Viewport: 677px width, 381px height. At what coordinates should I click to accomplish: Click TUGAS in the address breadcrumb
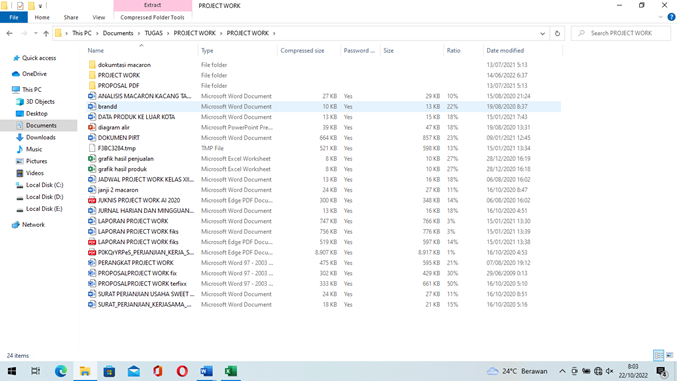(153, 33)
